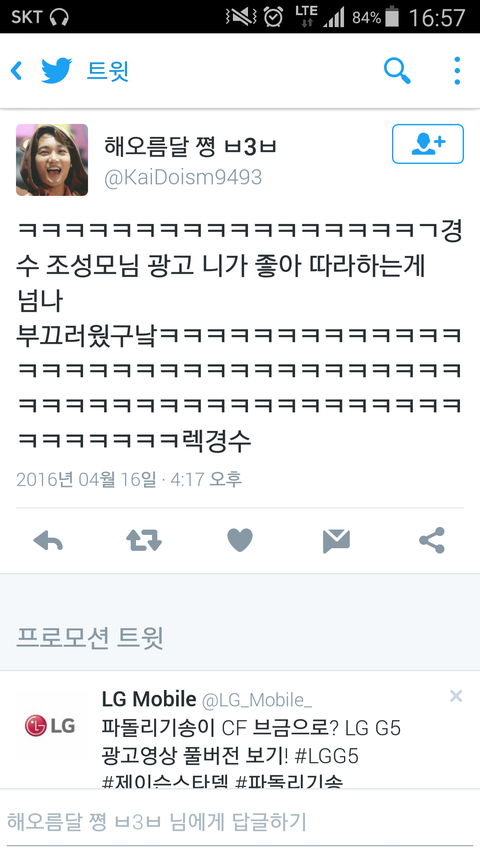This screenshot has width=480, height=853.
Task: Follow user with the add-person button
Action: point(428,144)
